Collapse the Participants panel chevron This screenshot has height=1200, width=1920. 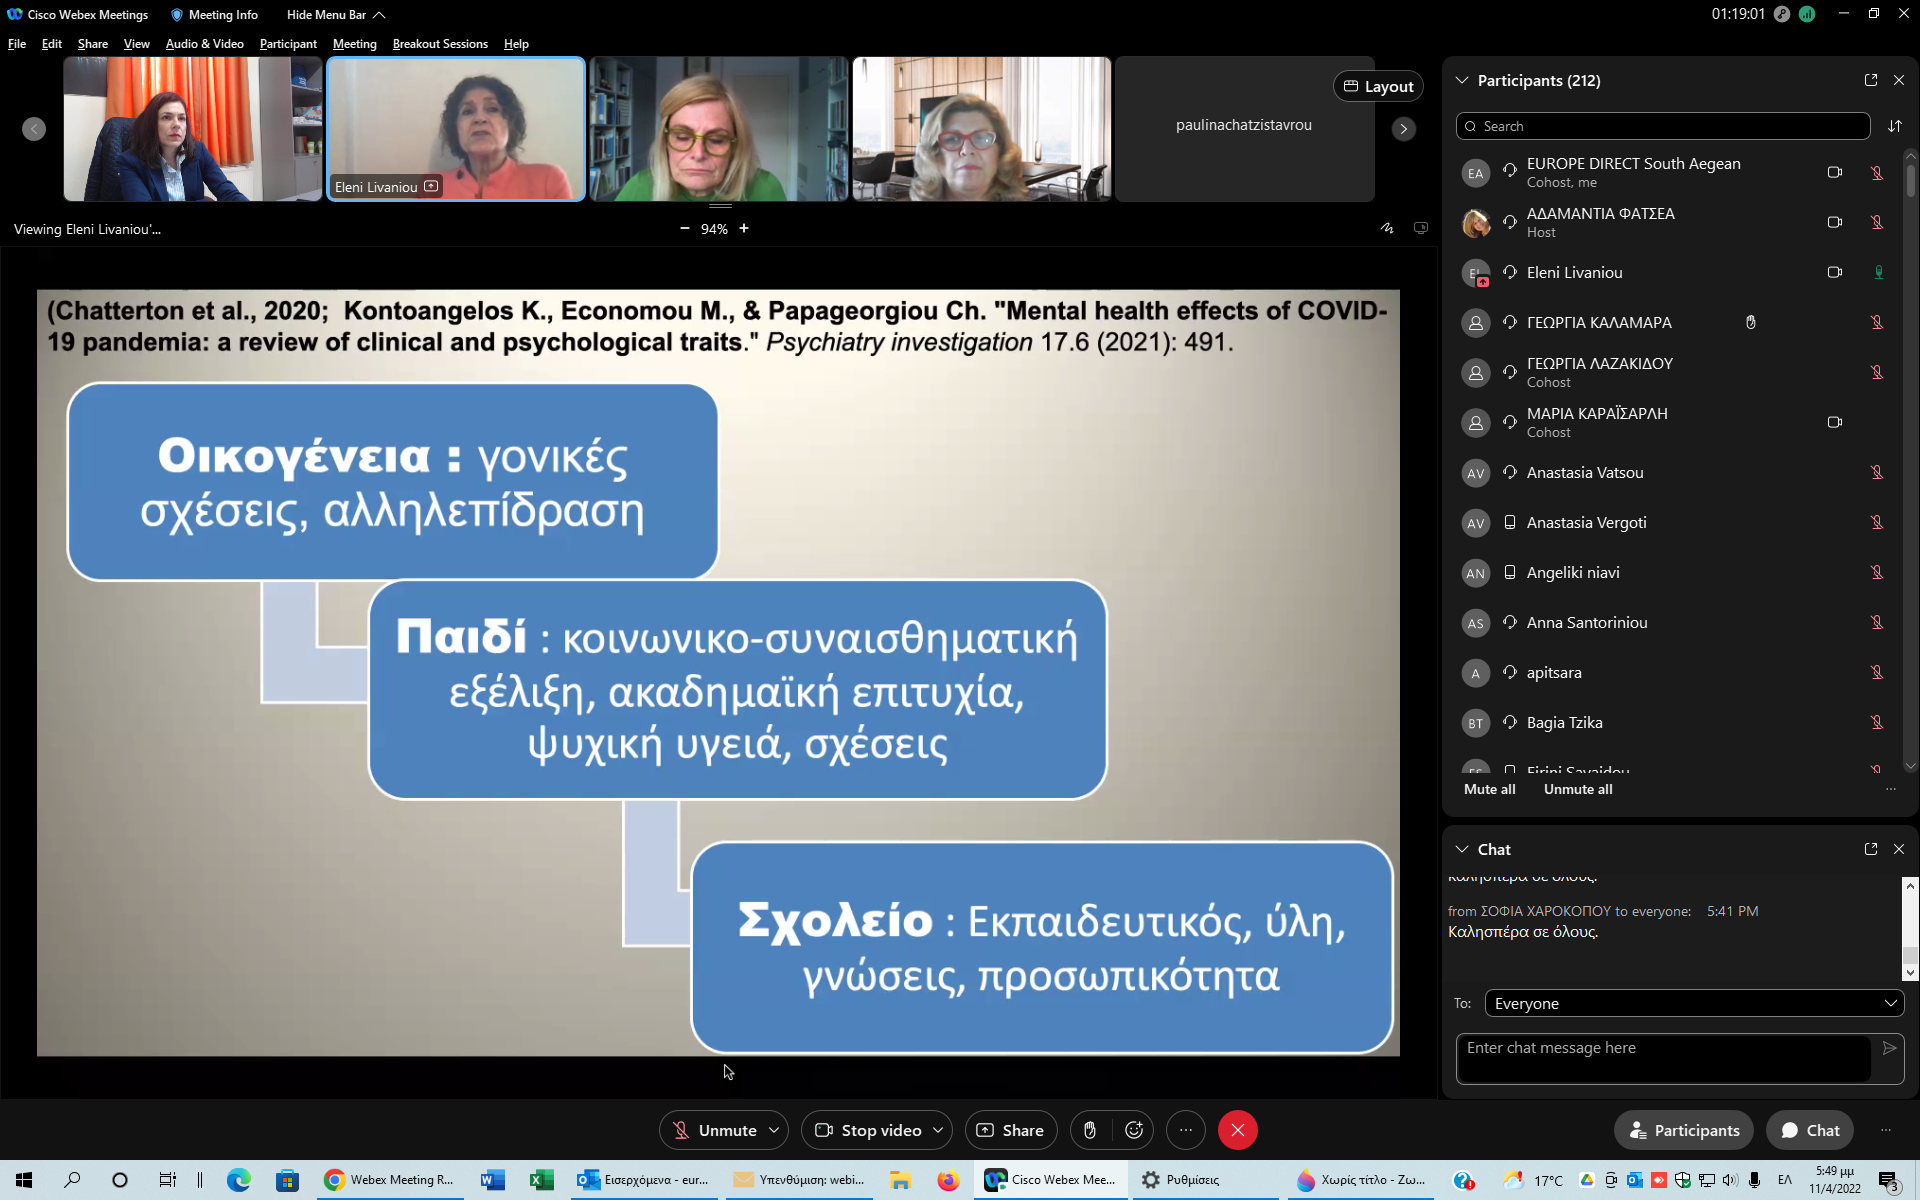1462,80
